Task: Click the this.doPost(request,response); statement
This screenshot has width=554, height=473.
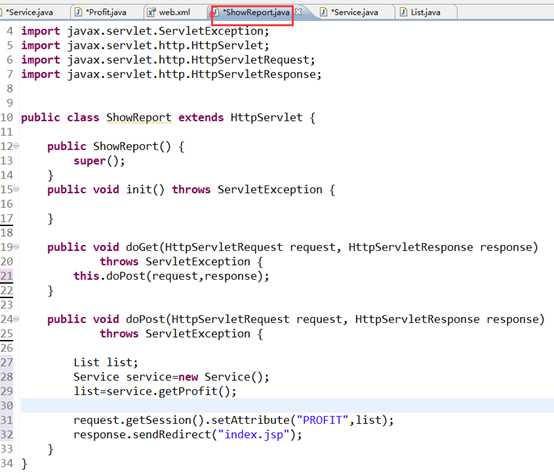Action: 171,276
